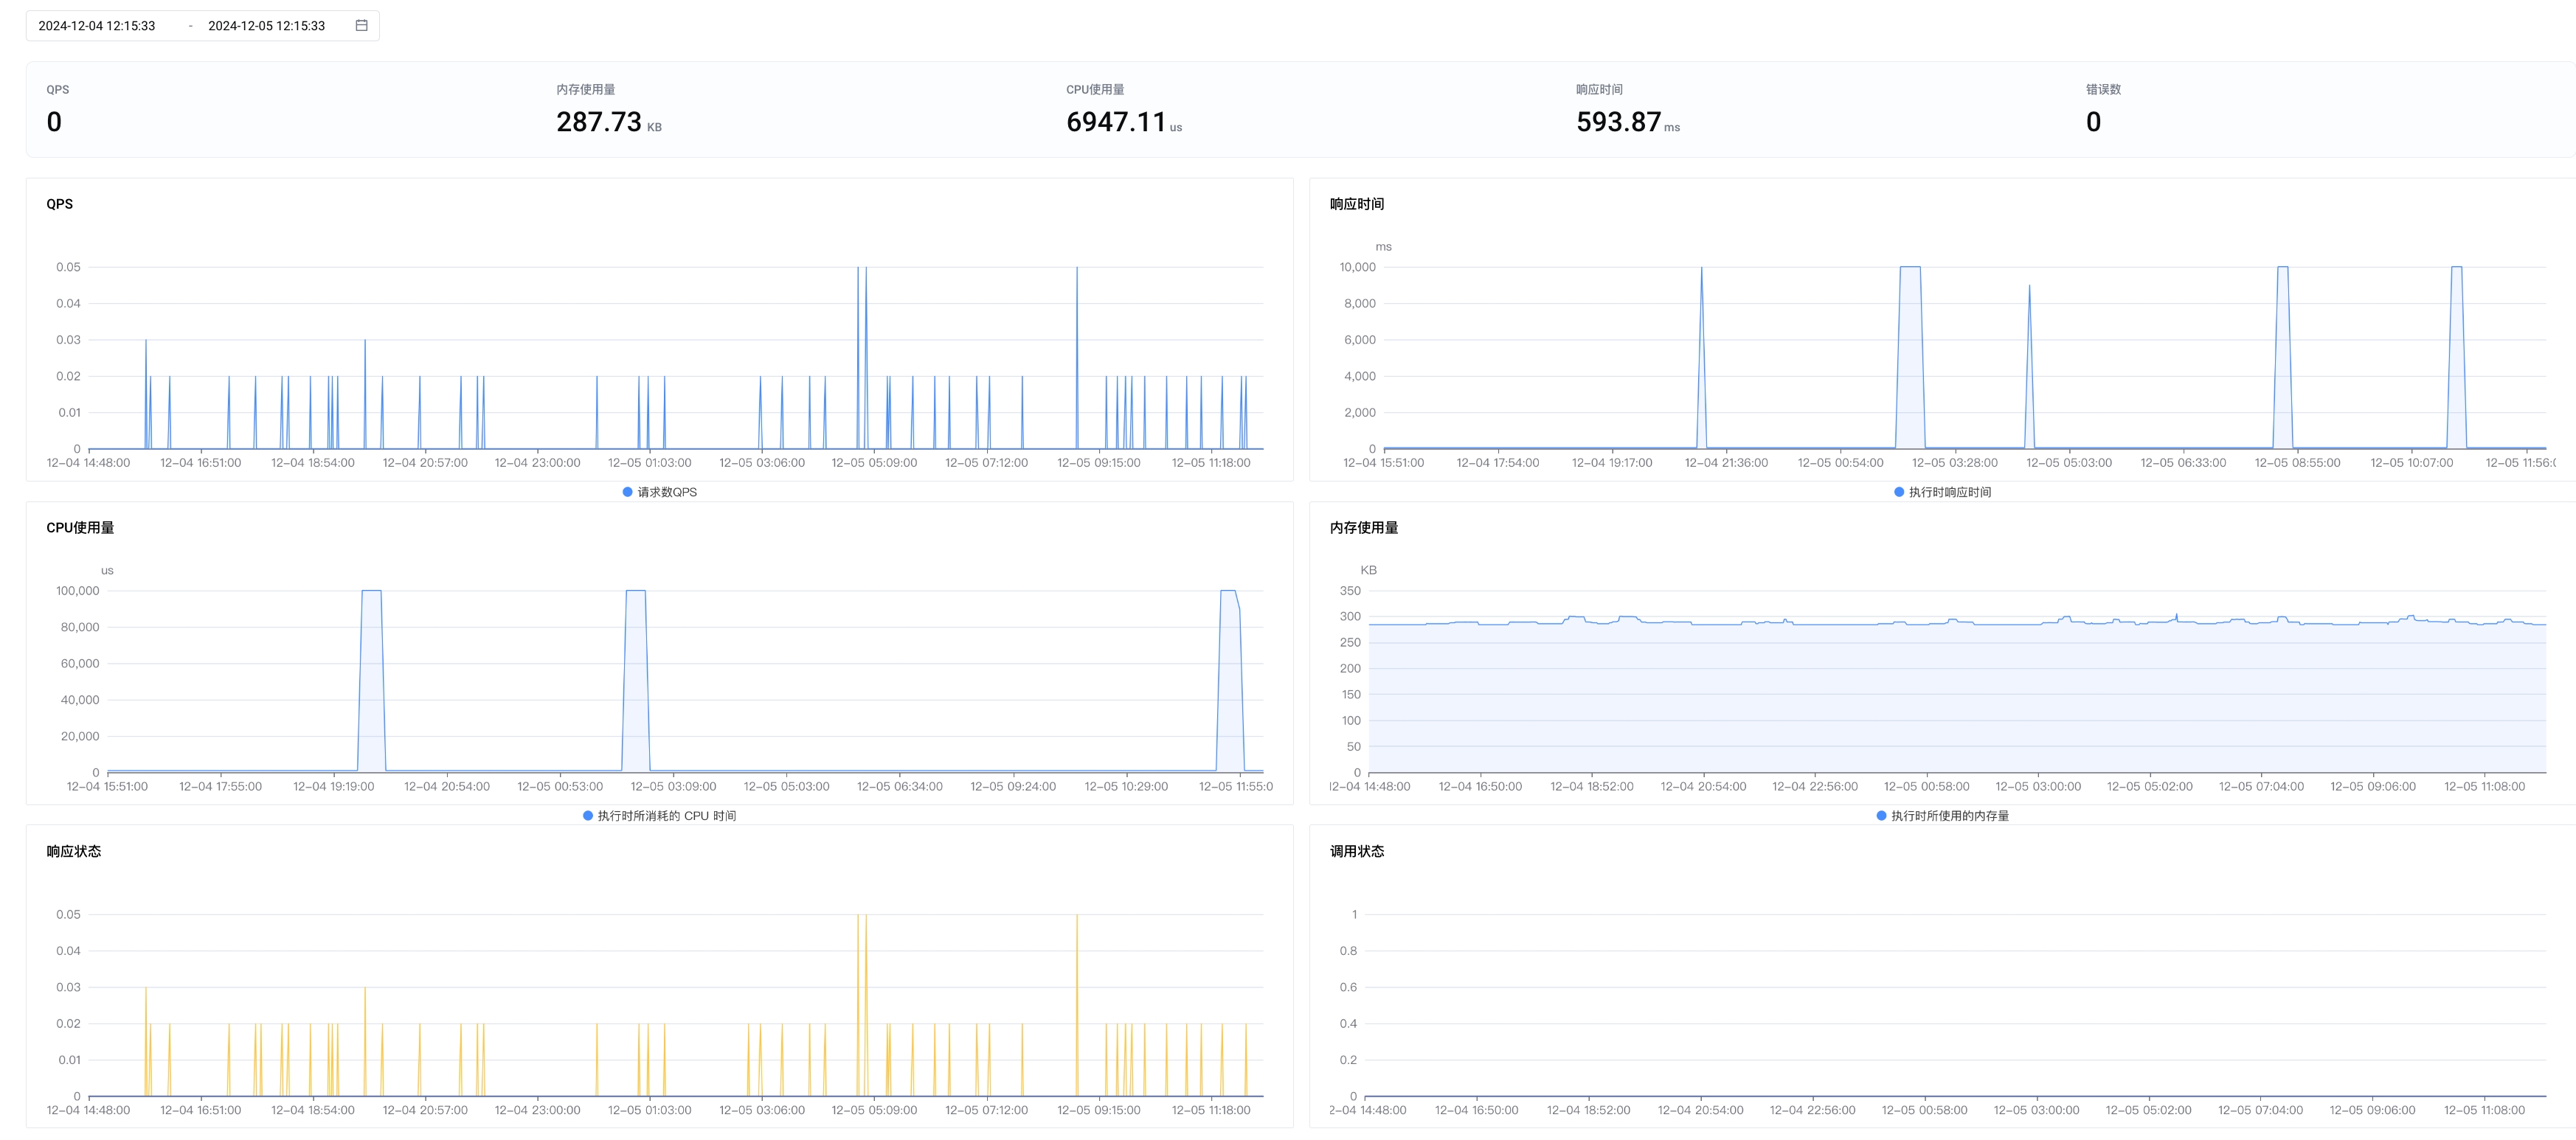This screenshot has width=2576, height=1140.
Task: Edit the start date 2024-12-04 12:15:33
Action: point(97,26)
